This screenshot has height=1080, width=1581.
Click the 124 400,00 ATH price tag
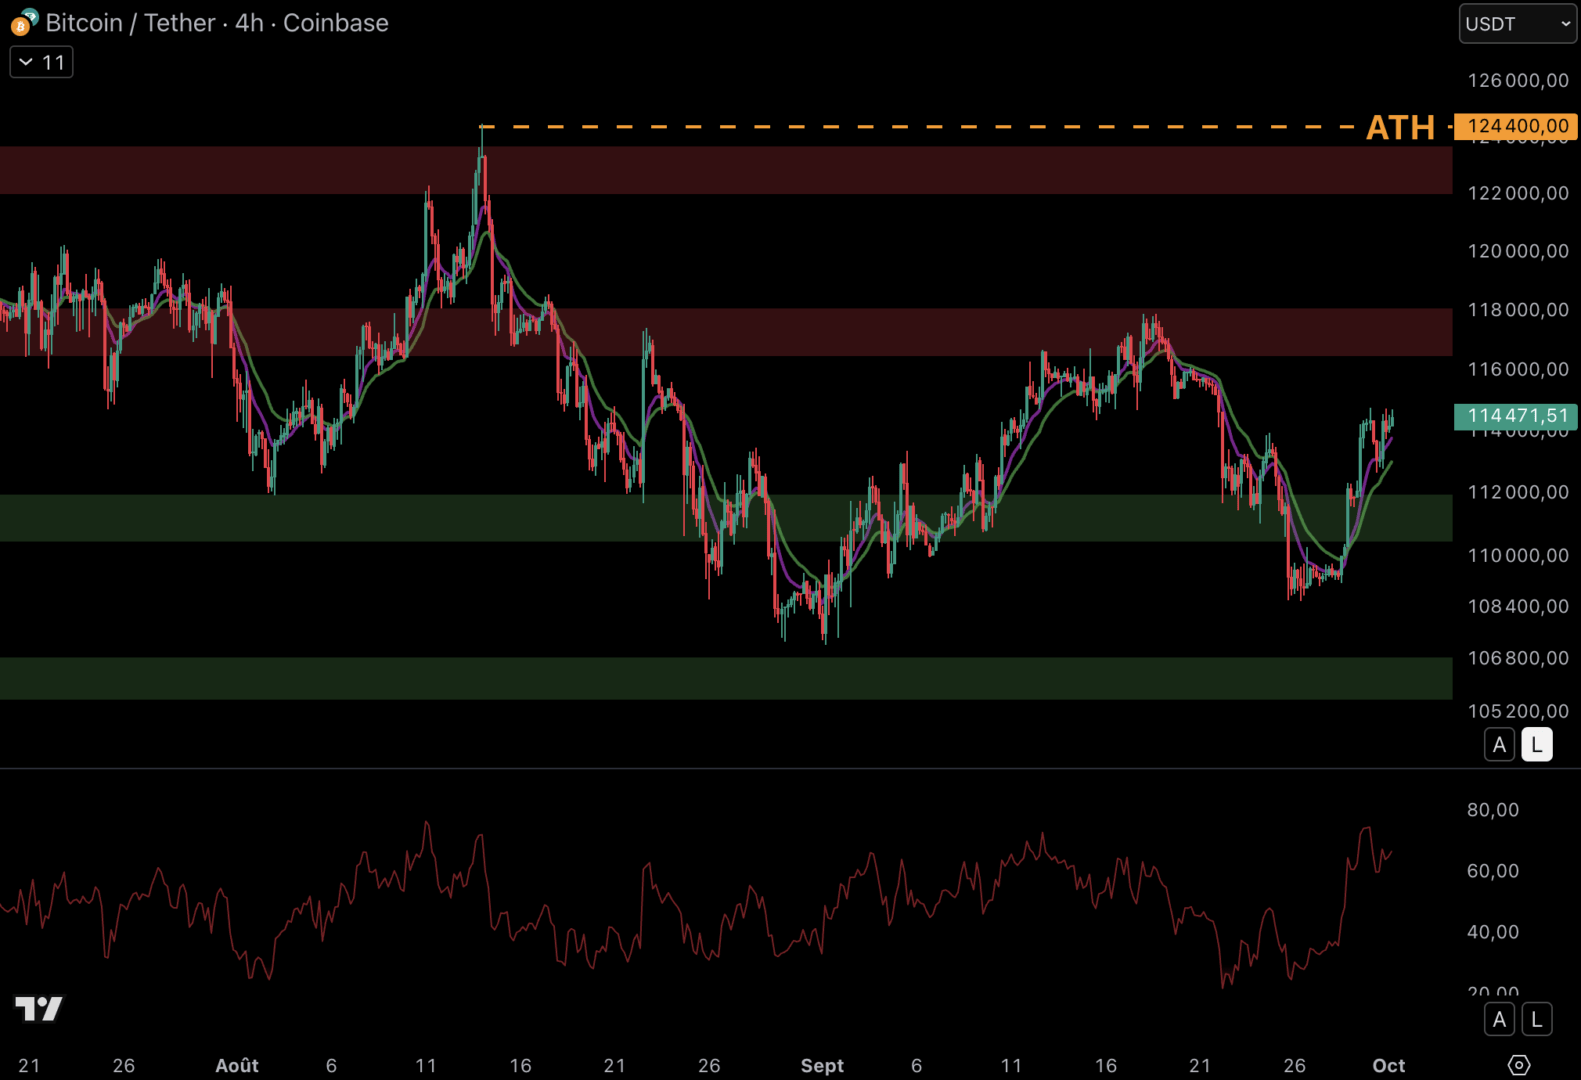pos(1516,126)
